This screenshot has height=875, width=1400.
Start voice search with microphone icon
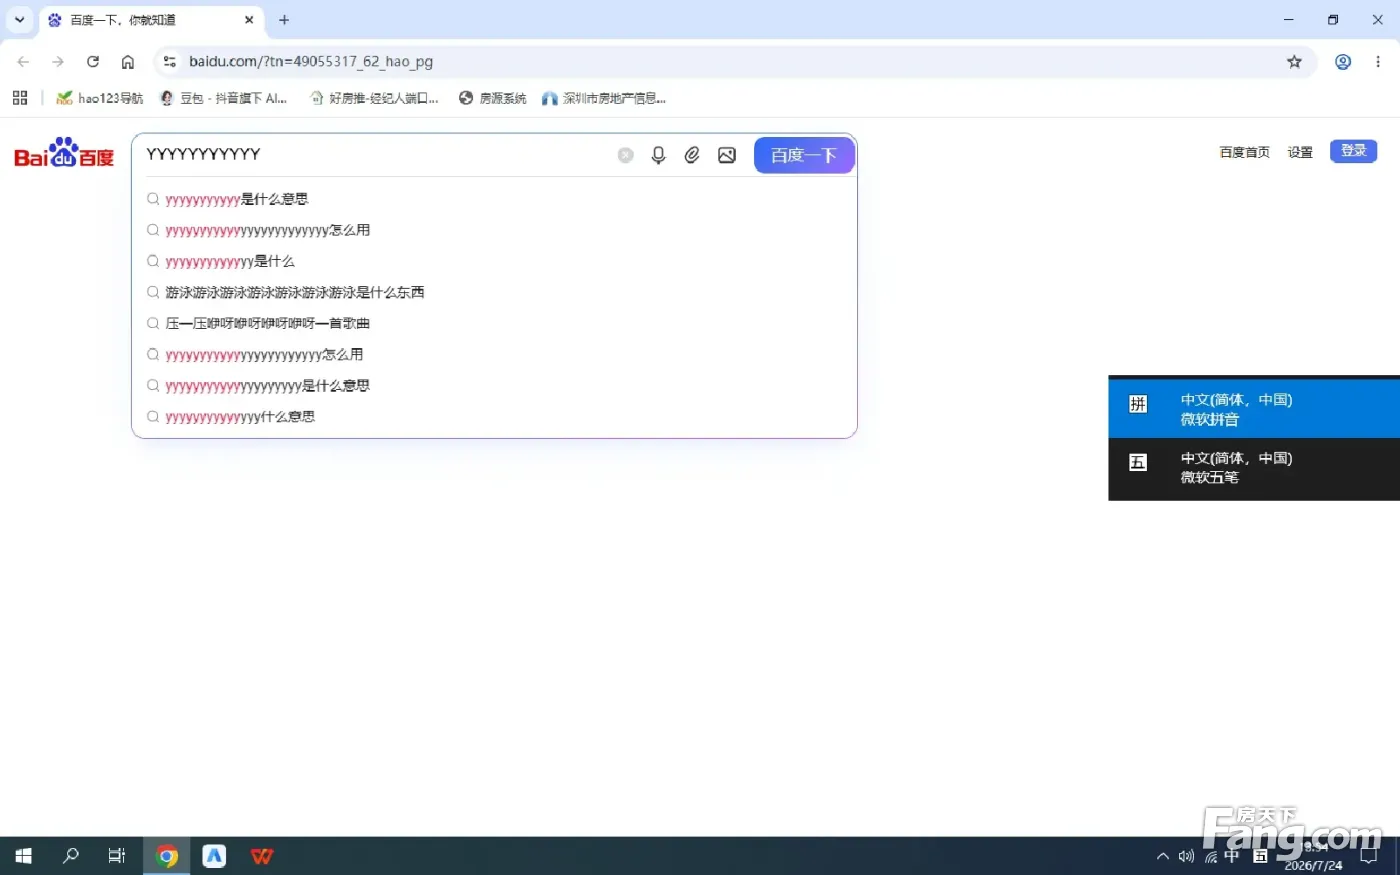click(658, 155)
